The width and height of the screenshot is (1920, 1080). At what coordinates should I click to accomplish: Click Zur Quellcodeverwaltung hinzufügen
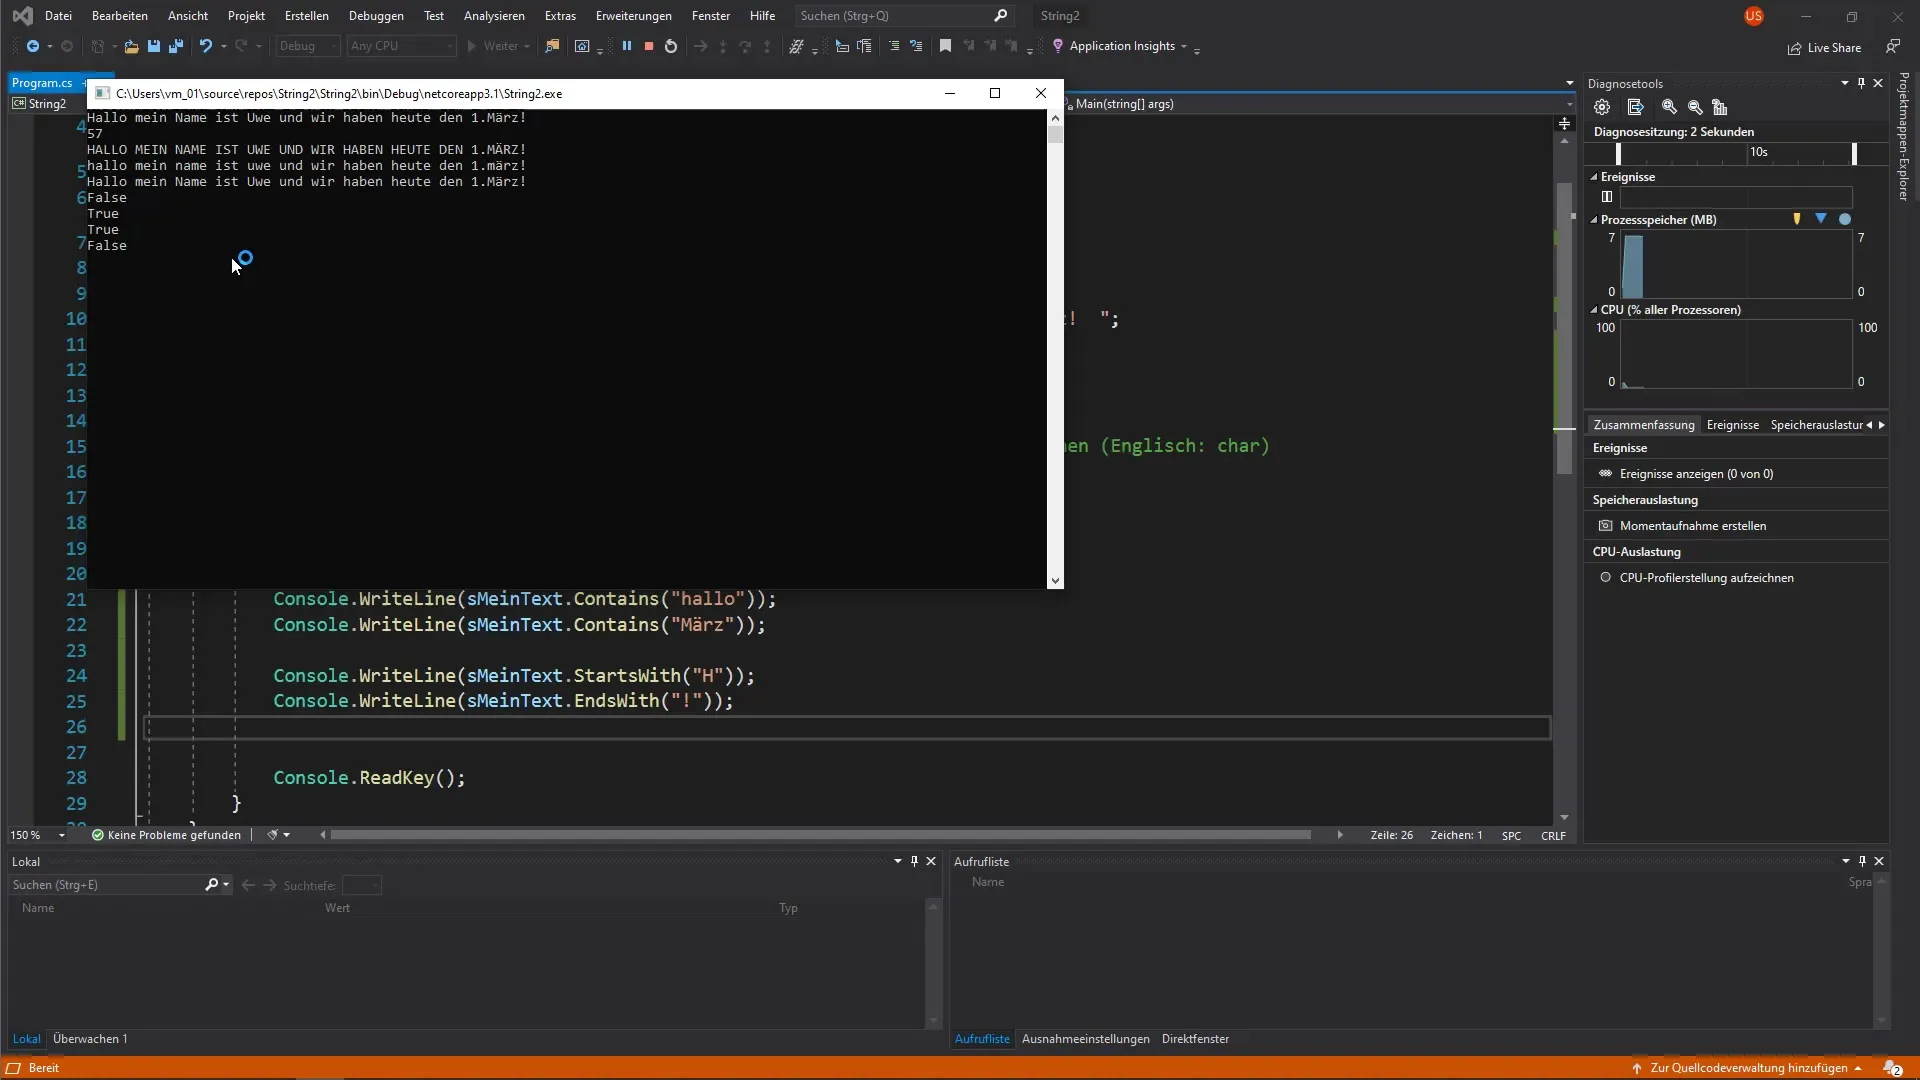[x=1748, y=1068]
